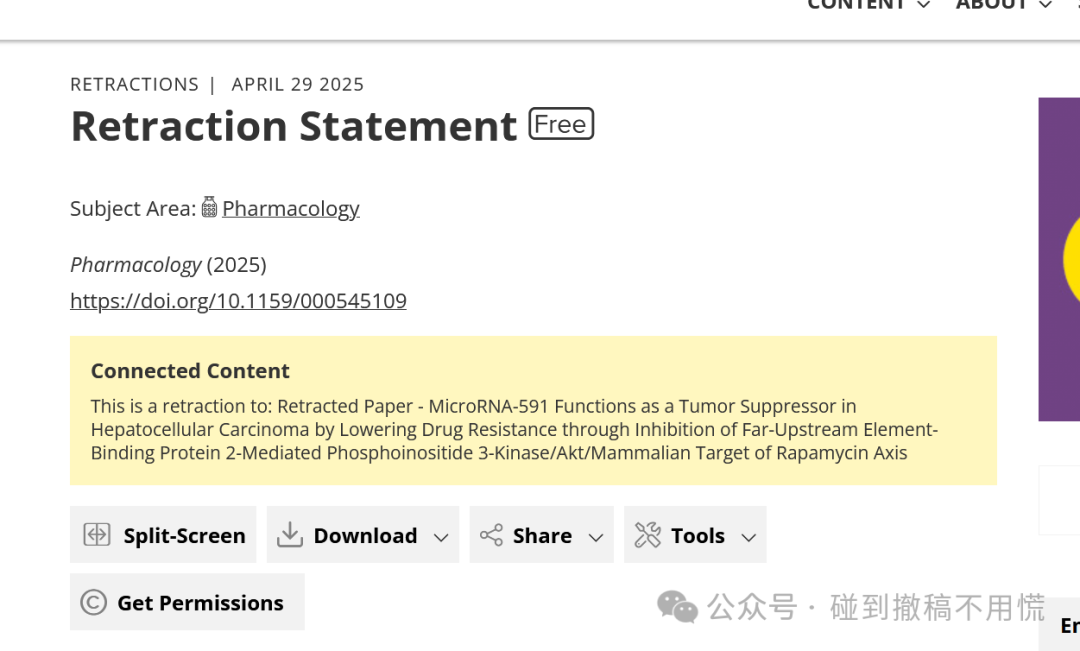Open the Pharmacology subject area link

pos(291,209)
